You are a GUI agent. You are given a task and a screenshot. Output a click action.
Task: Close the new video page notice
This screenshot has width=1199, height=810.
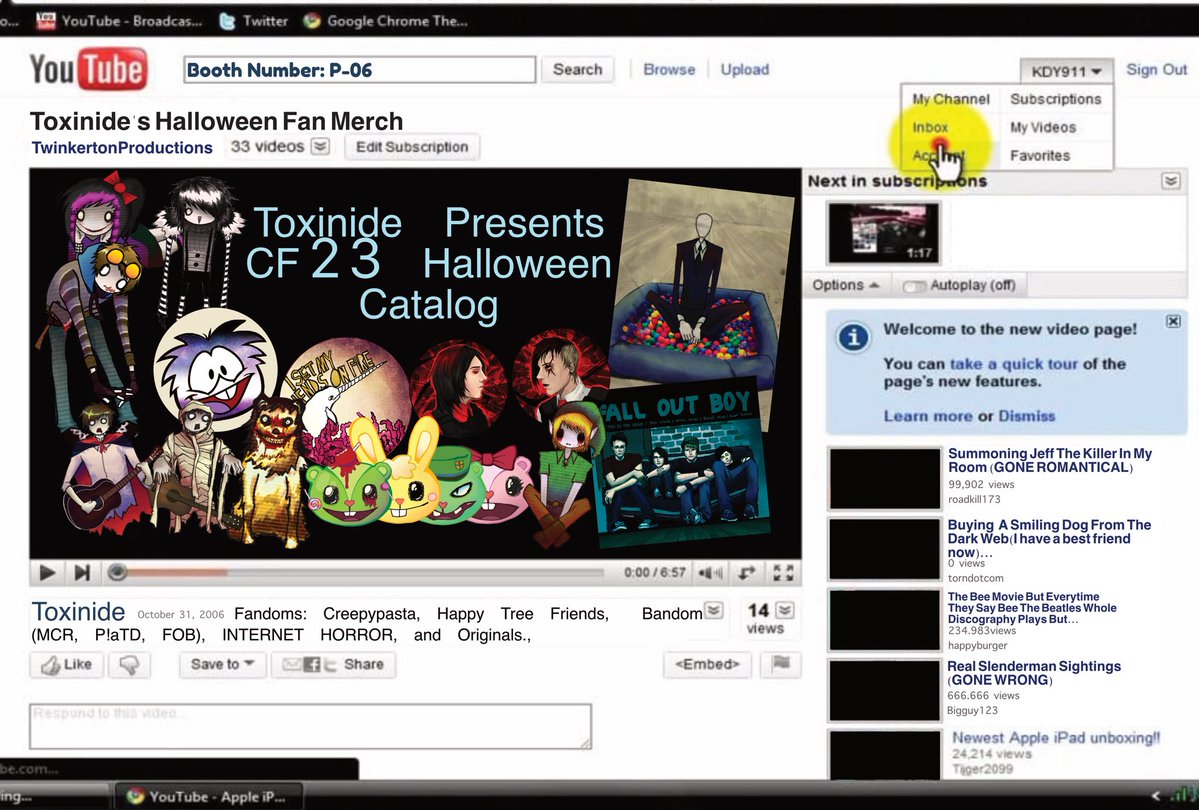click(1173, 321)
